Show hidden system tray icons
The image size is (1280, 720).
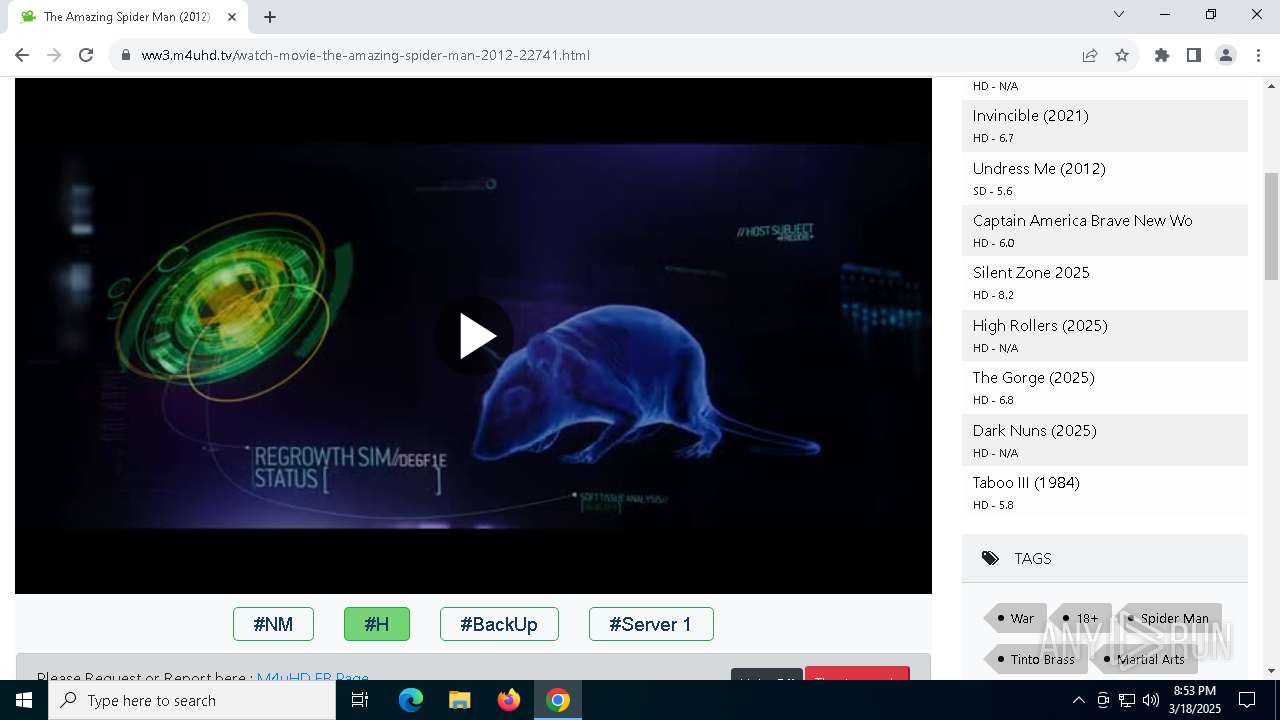point(1078,700)
